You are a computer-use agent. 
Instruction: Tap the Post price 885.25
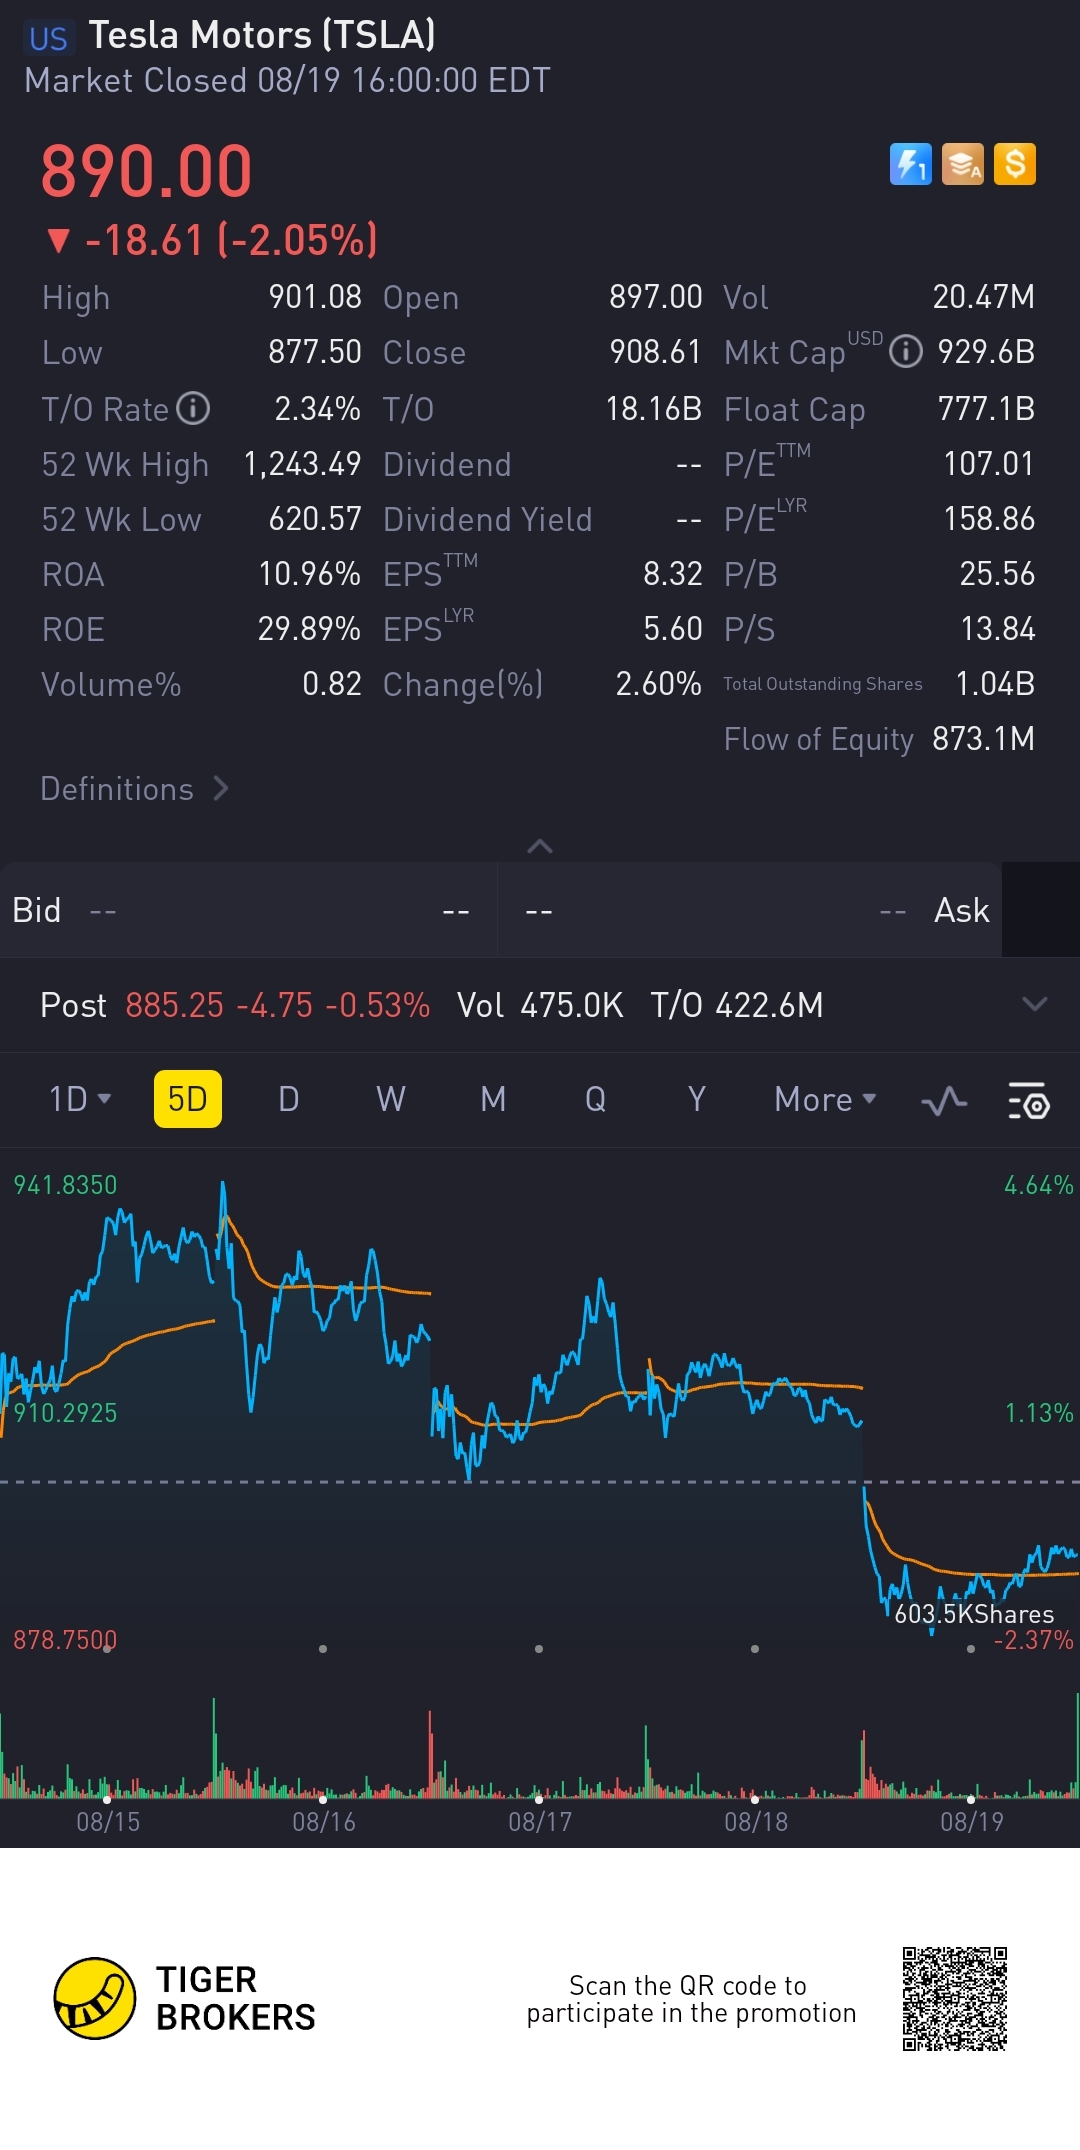(175, 1005)
